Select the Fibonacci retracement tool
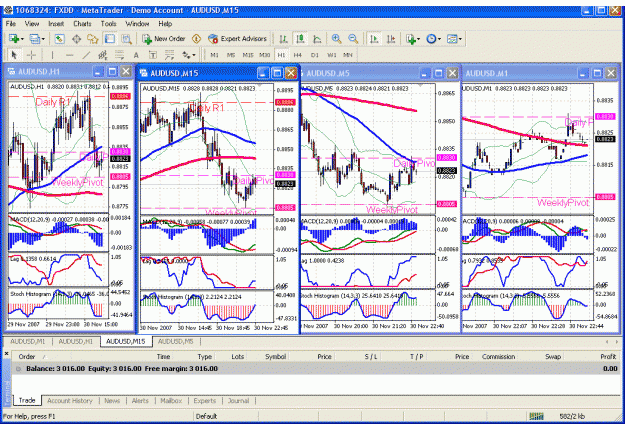 (x=119, y=55)
